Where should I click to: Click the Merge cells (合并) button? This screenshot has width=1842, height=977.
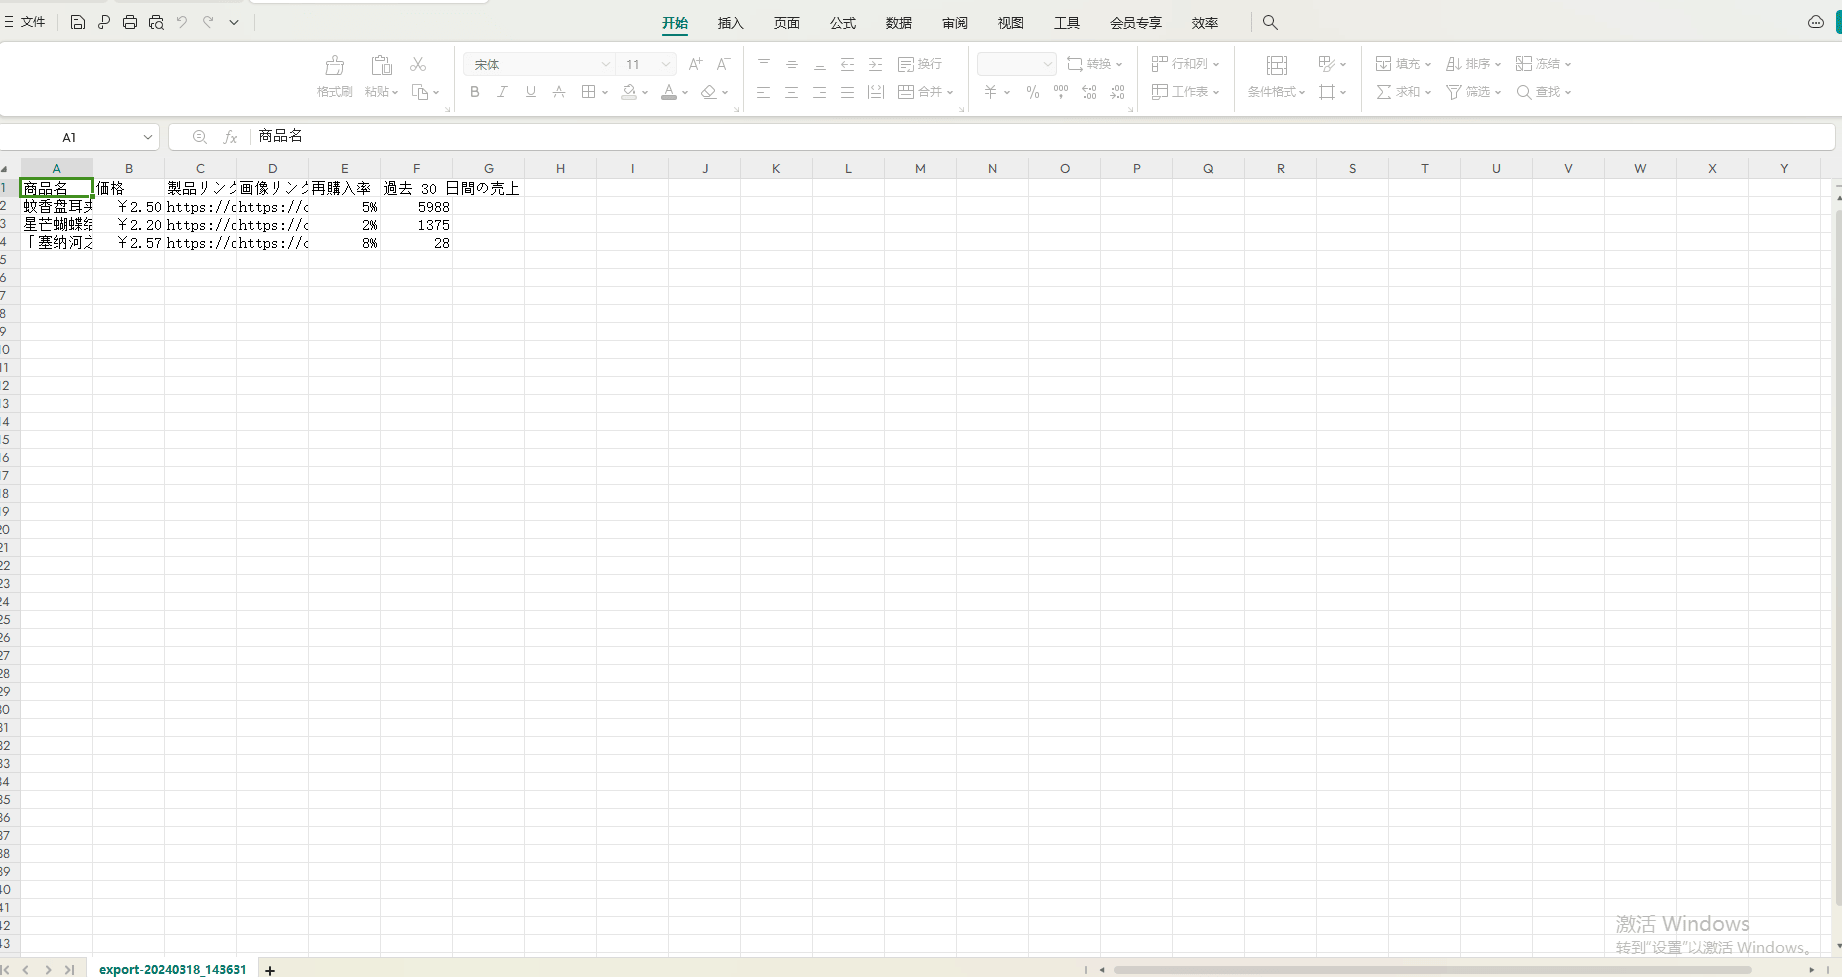coord(925,92)
